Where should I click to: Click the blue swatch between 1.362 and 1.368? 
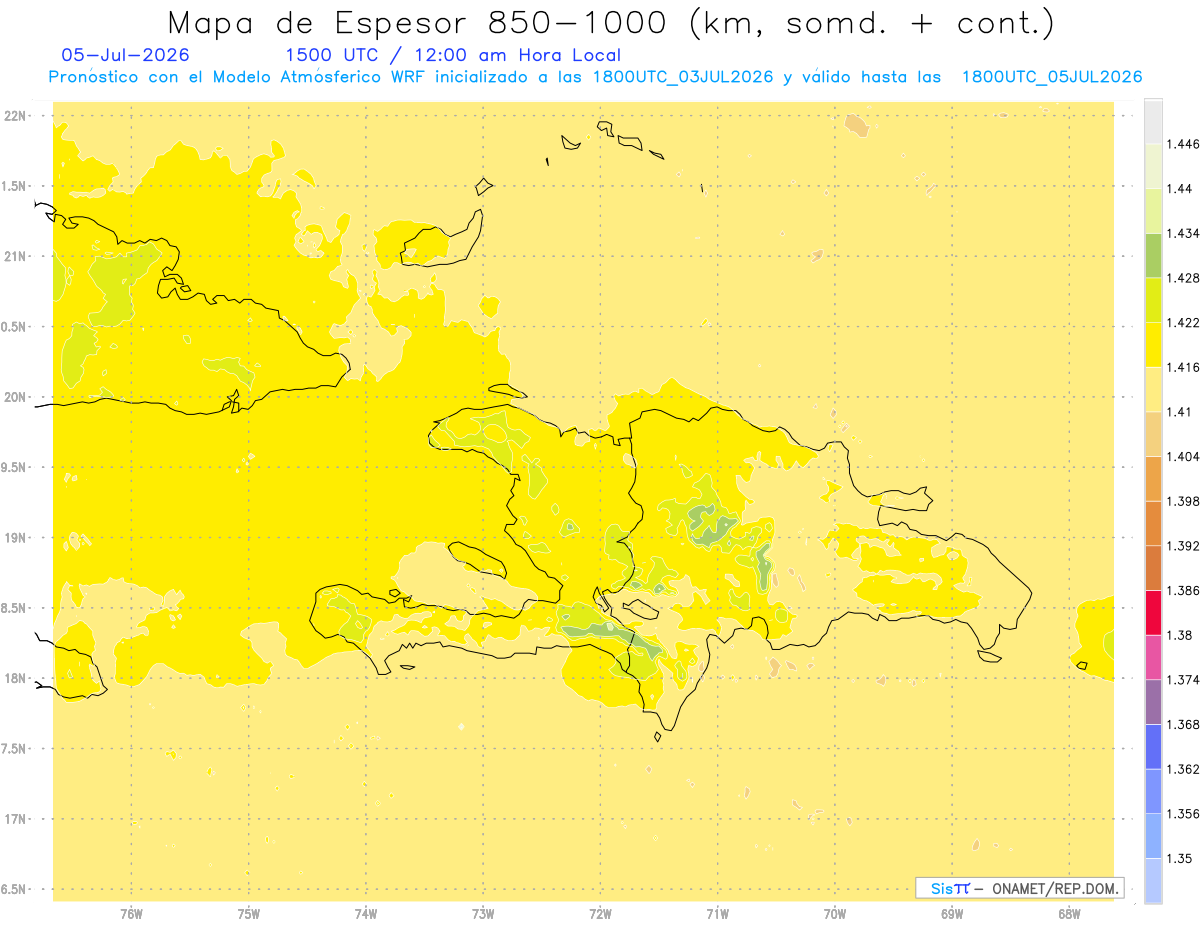(x=1153, y=746)
